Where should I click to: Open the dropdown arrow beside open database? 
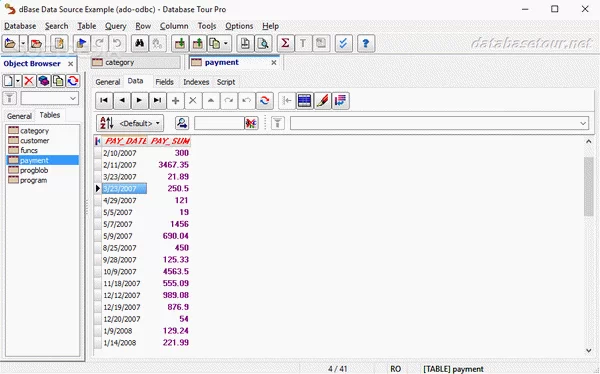(x=23, y=43)
